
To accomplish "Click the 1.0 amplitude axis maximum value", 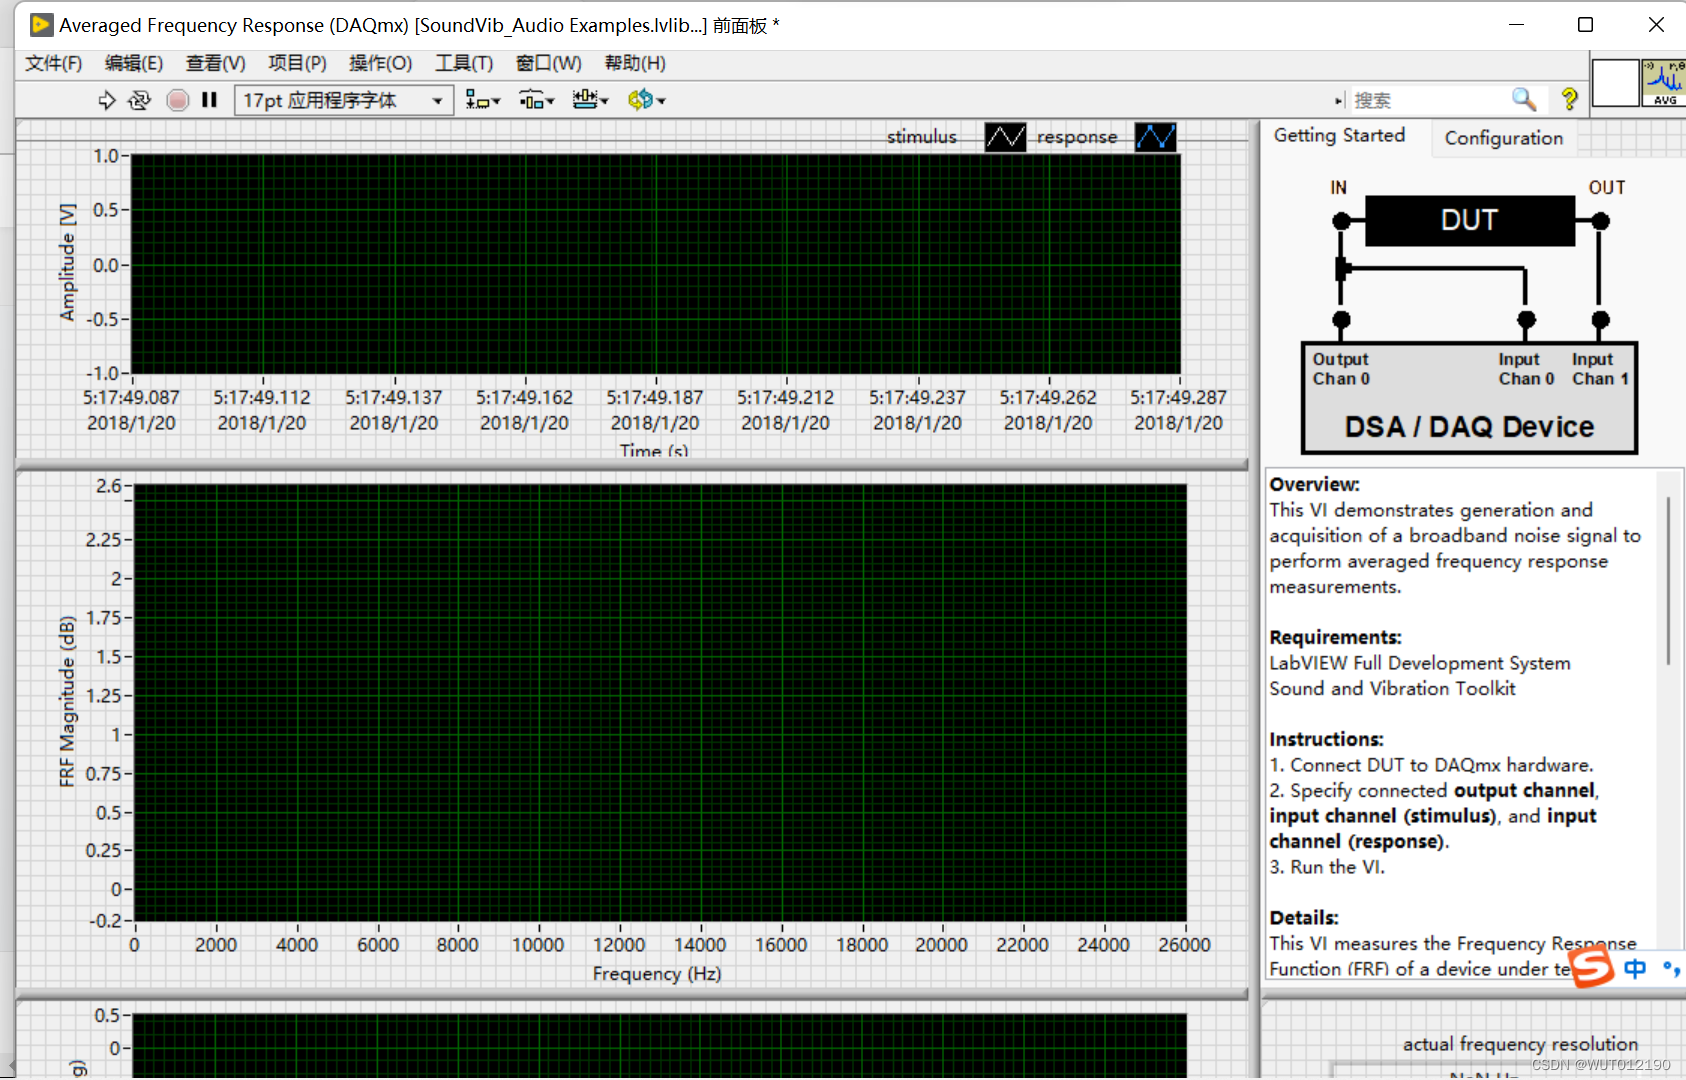I will click(x=106, y=156).
